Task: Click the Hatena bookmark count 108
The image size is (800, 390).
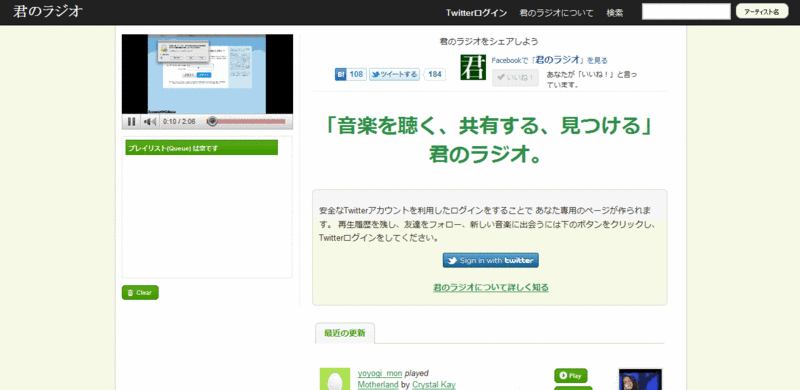Action: (357, 75)
